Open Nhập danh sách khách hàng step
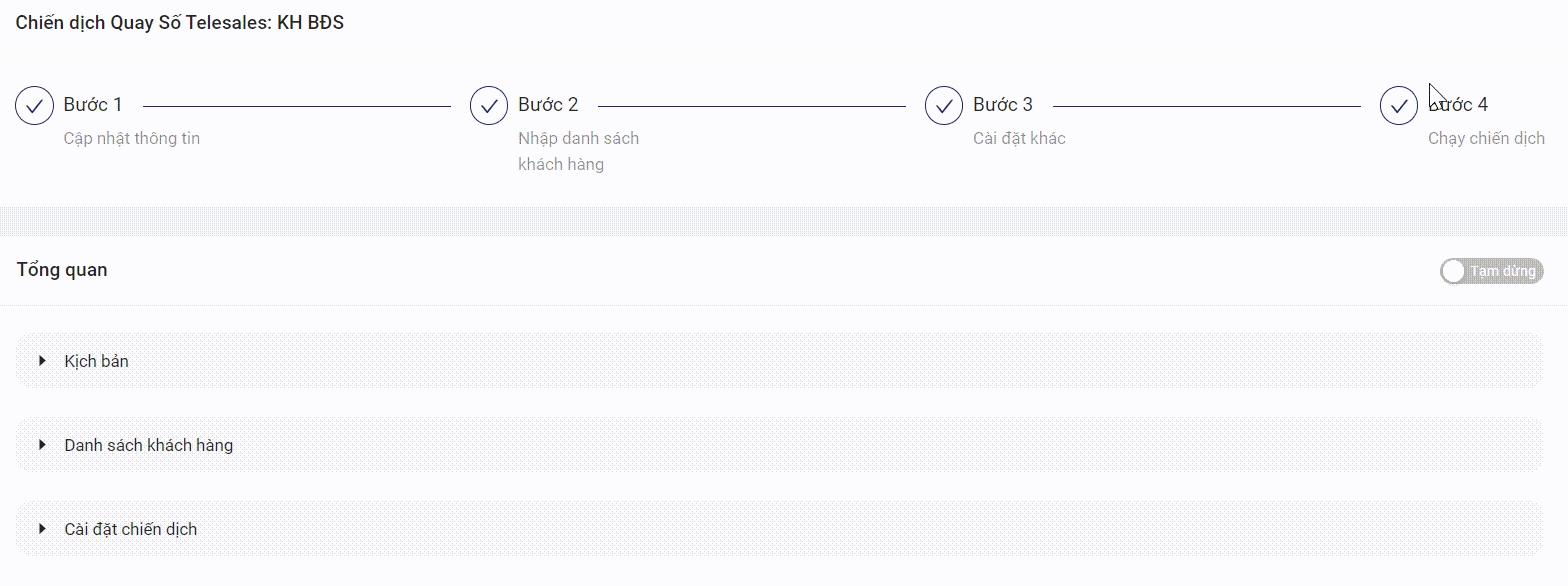This screenshot has width=1568, height=586. [578, 151]
